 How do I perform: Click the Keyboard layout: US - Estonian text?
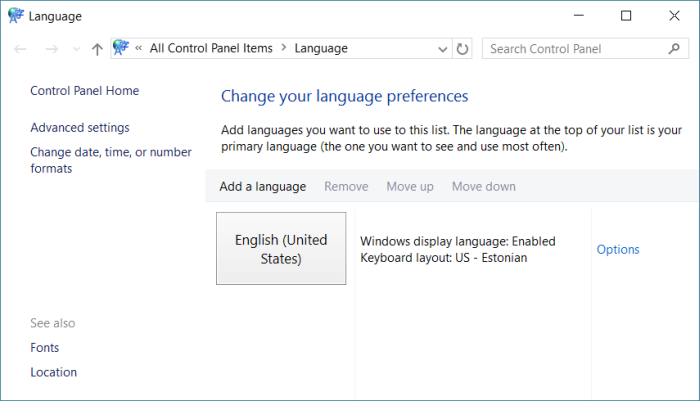(x=444, y=258)
